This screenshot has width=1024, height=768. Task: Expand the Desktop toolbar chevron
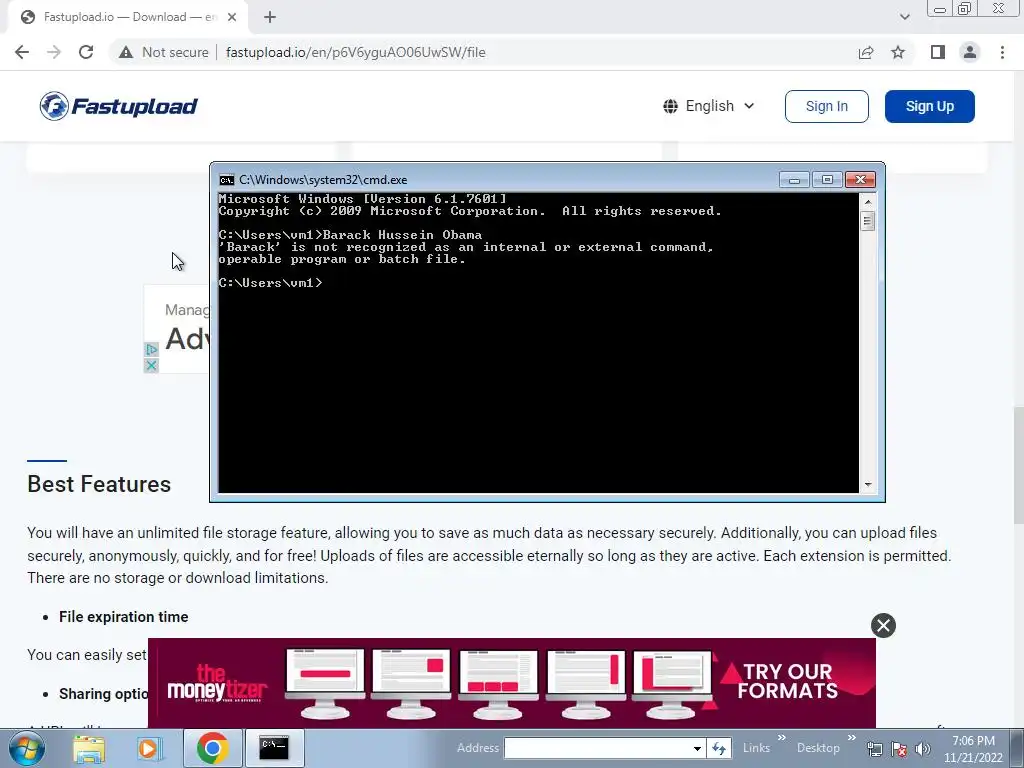(x=852, y=738)
